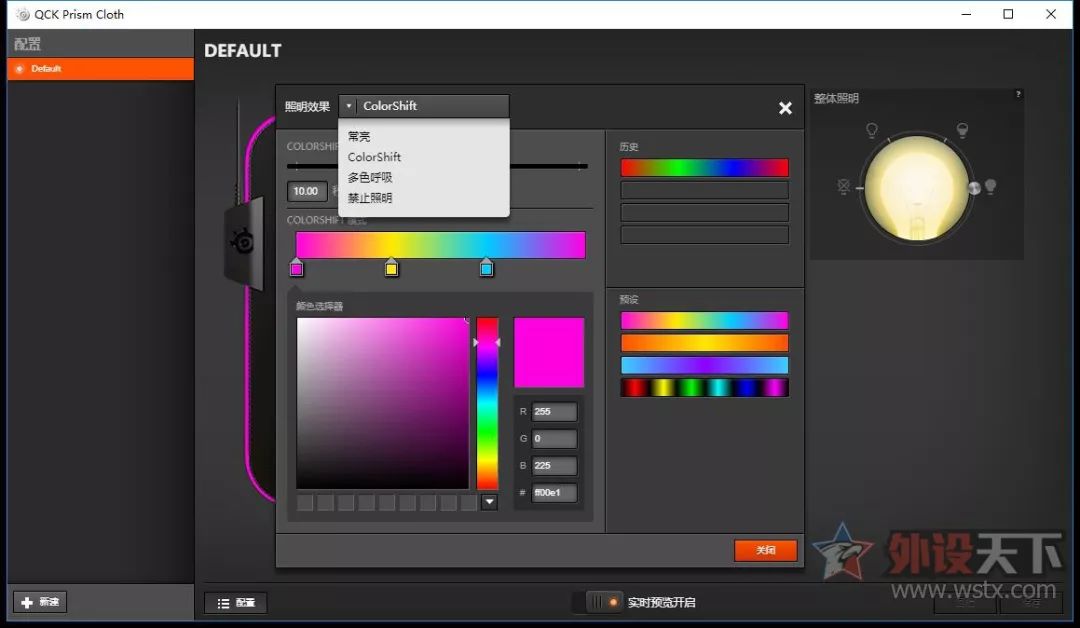Image resolution: width=1080 pixels, height=628 pixels.
Task: Close the lighting dialog with the white X
Action: [785, 108]
